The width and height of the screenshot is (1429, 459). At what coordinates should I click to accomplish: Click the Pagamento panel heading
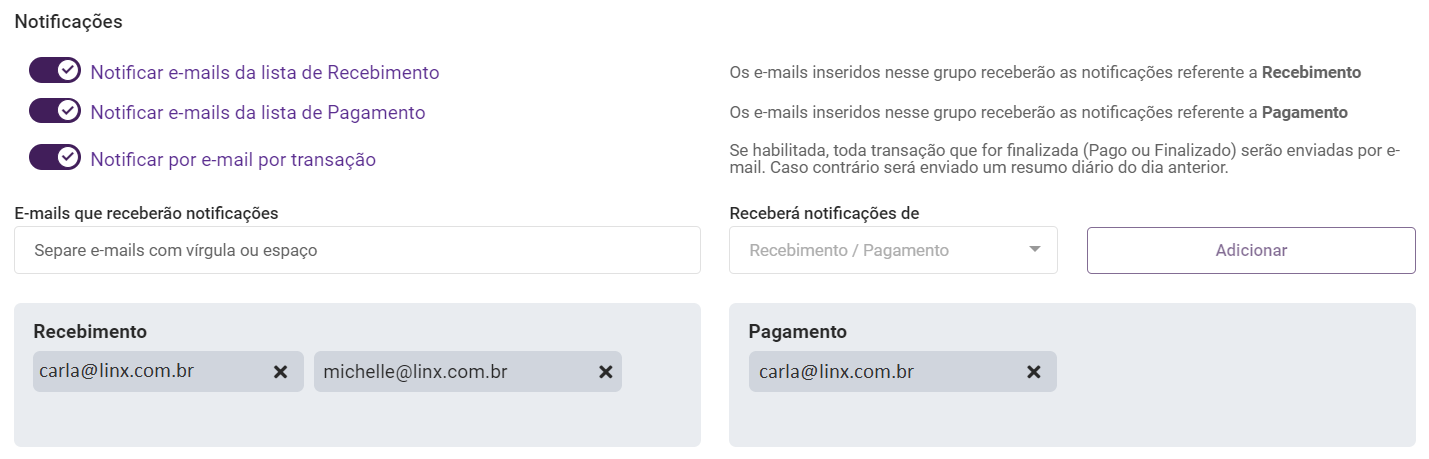pos(797,332)
